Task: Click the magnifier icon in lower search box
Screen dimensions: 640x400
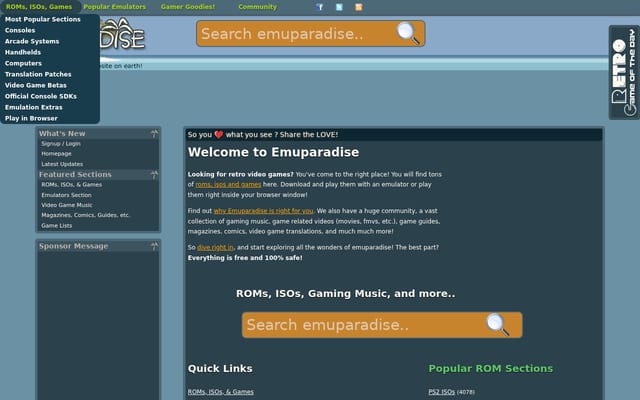Action: (x=497, y=324)
